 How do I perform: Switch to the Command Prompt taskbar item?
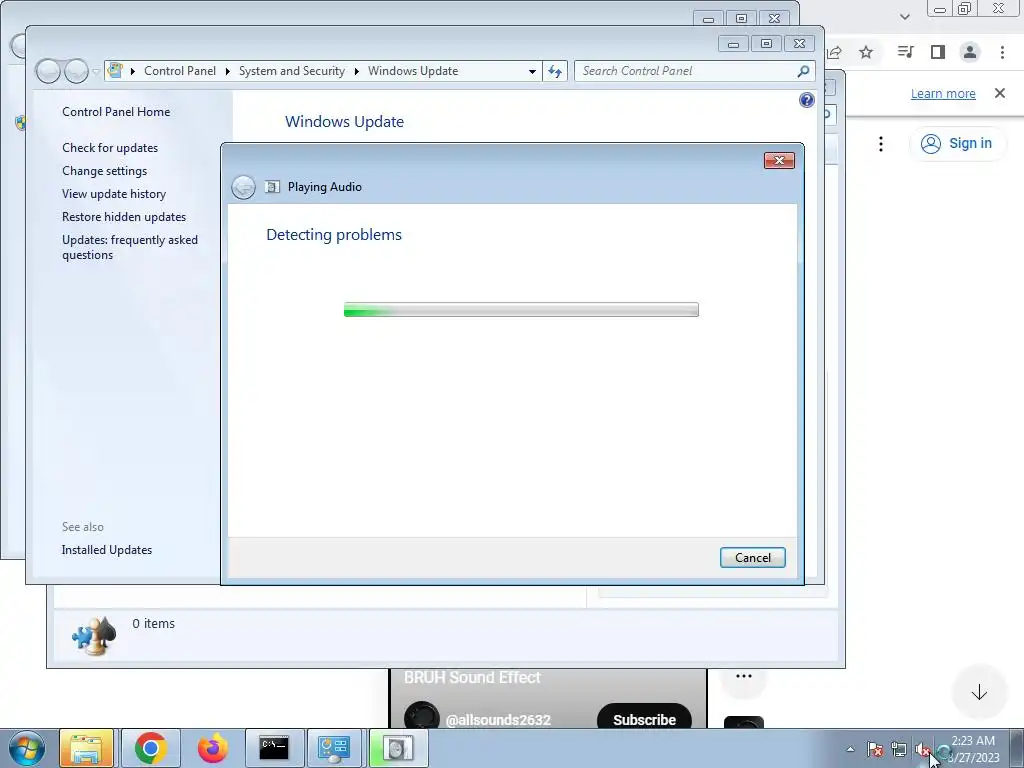pyautogui.click(x=274, y=748)
